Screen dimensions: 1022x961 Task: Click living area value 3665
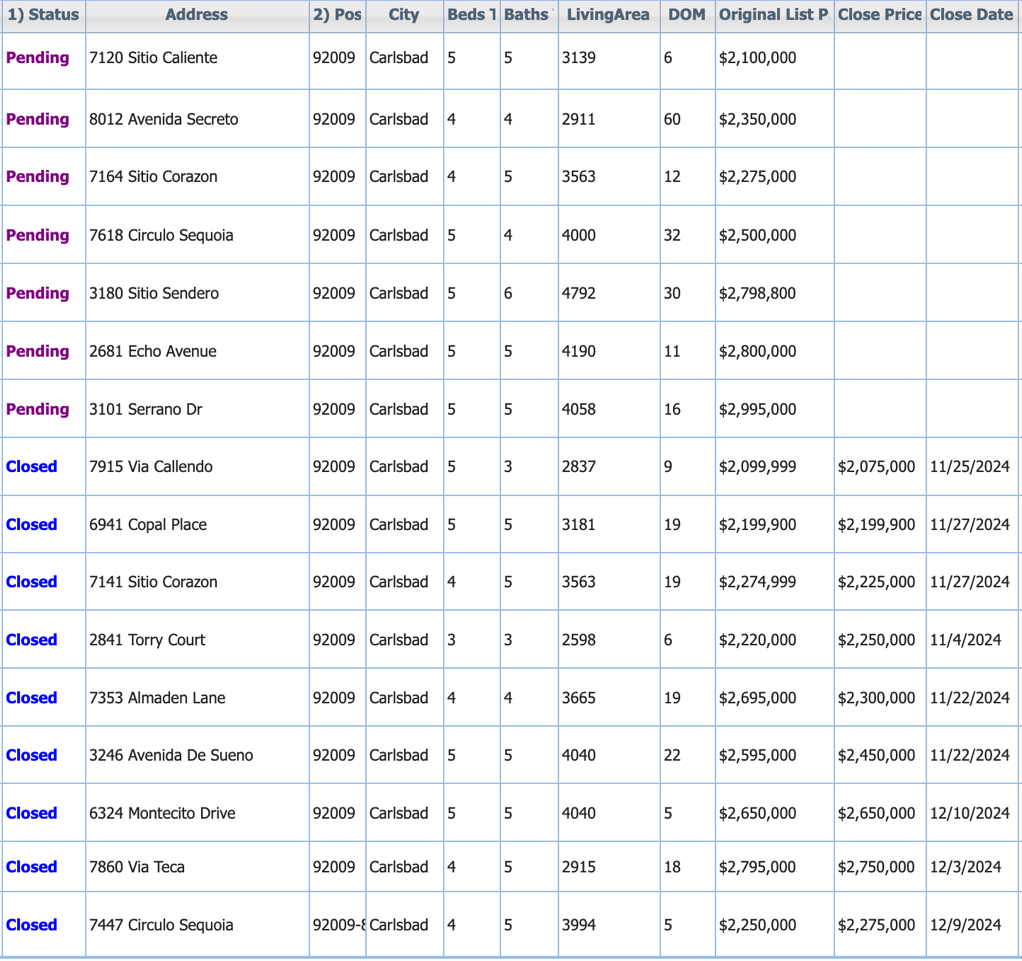(579, 698)
